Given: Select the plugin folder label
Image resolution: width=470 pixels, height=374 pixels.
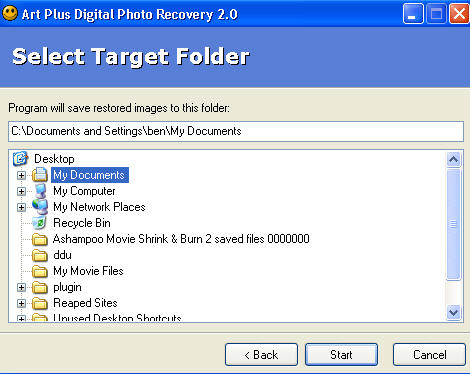Looking at the screenshot, I should [67, 287].
